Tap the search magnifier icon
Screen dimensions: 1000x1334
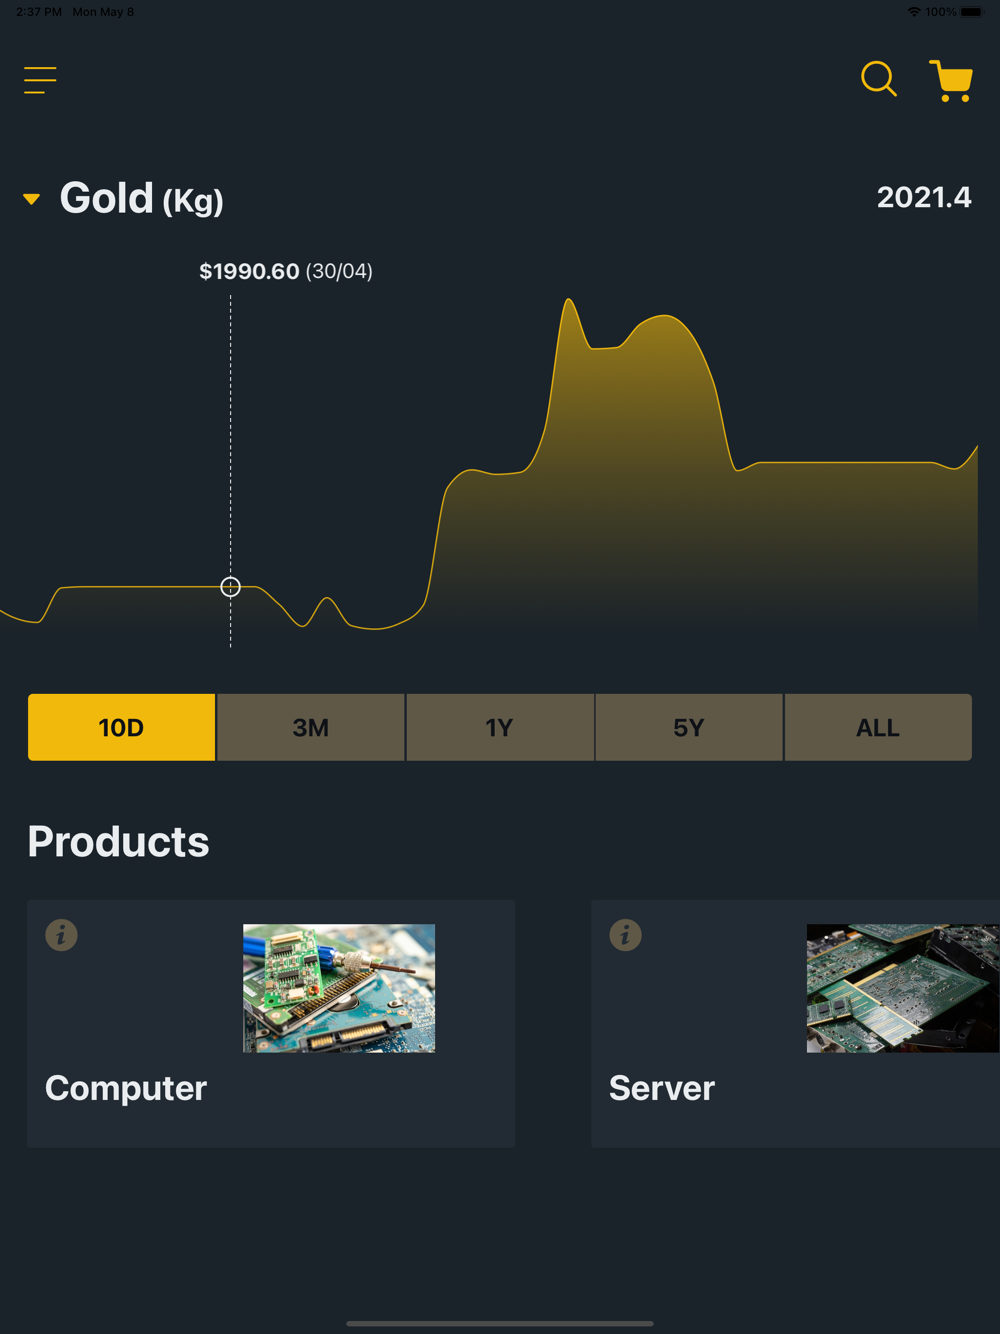point(878,79)
